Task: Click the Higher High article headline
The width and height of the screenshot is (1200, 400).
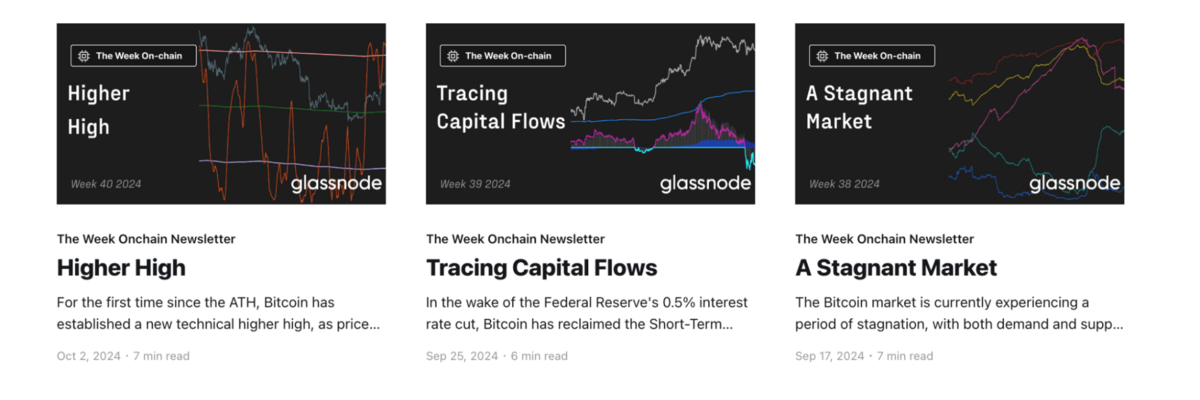Action: pyautogui.click(x=121, y=268)
